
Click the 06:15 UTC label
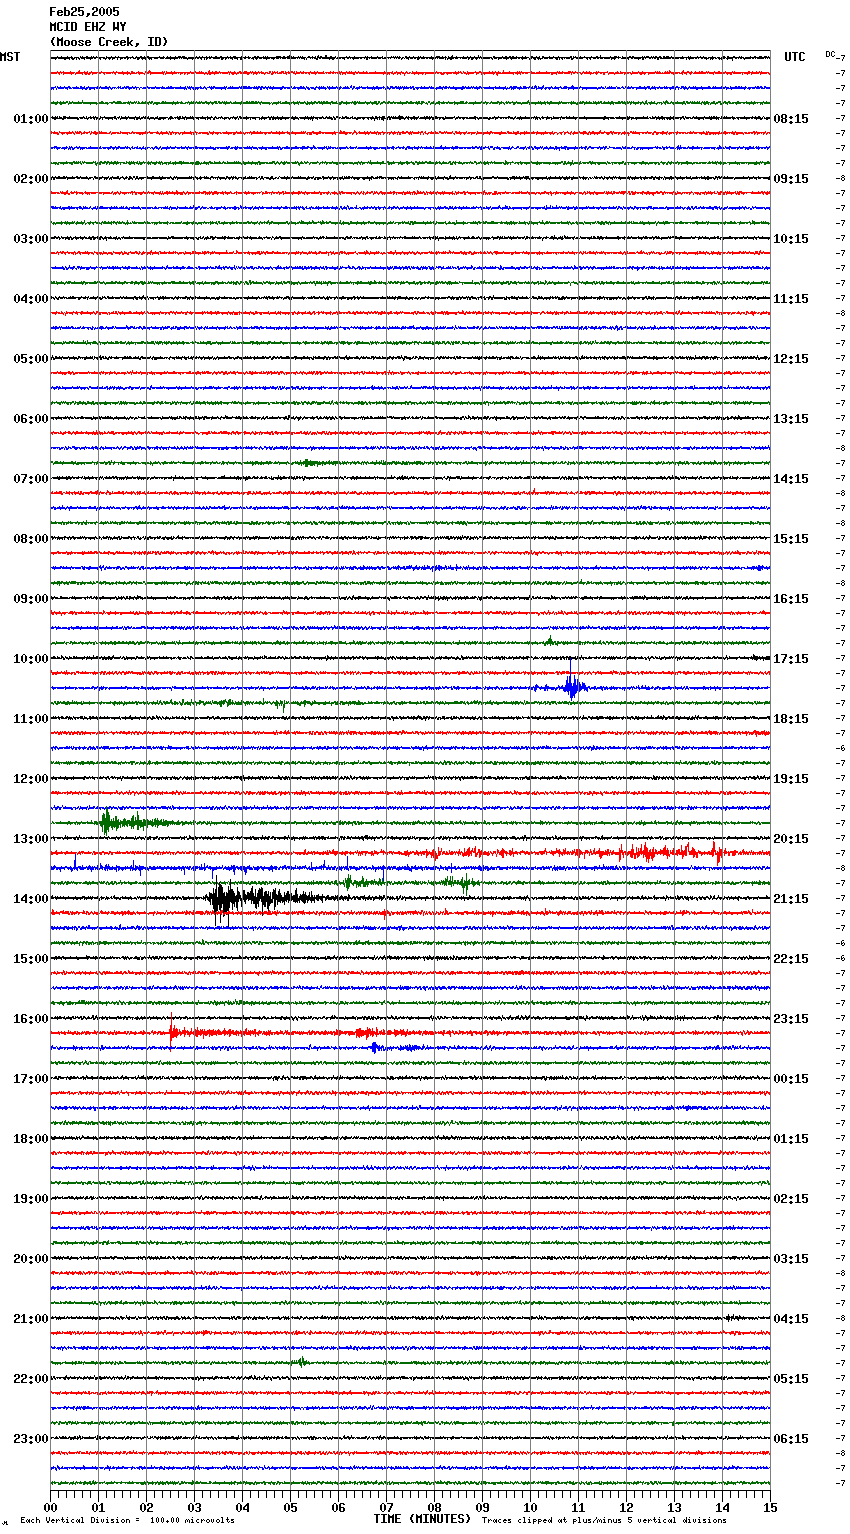coord(791,1439)
